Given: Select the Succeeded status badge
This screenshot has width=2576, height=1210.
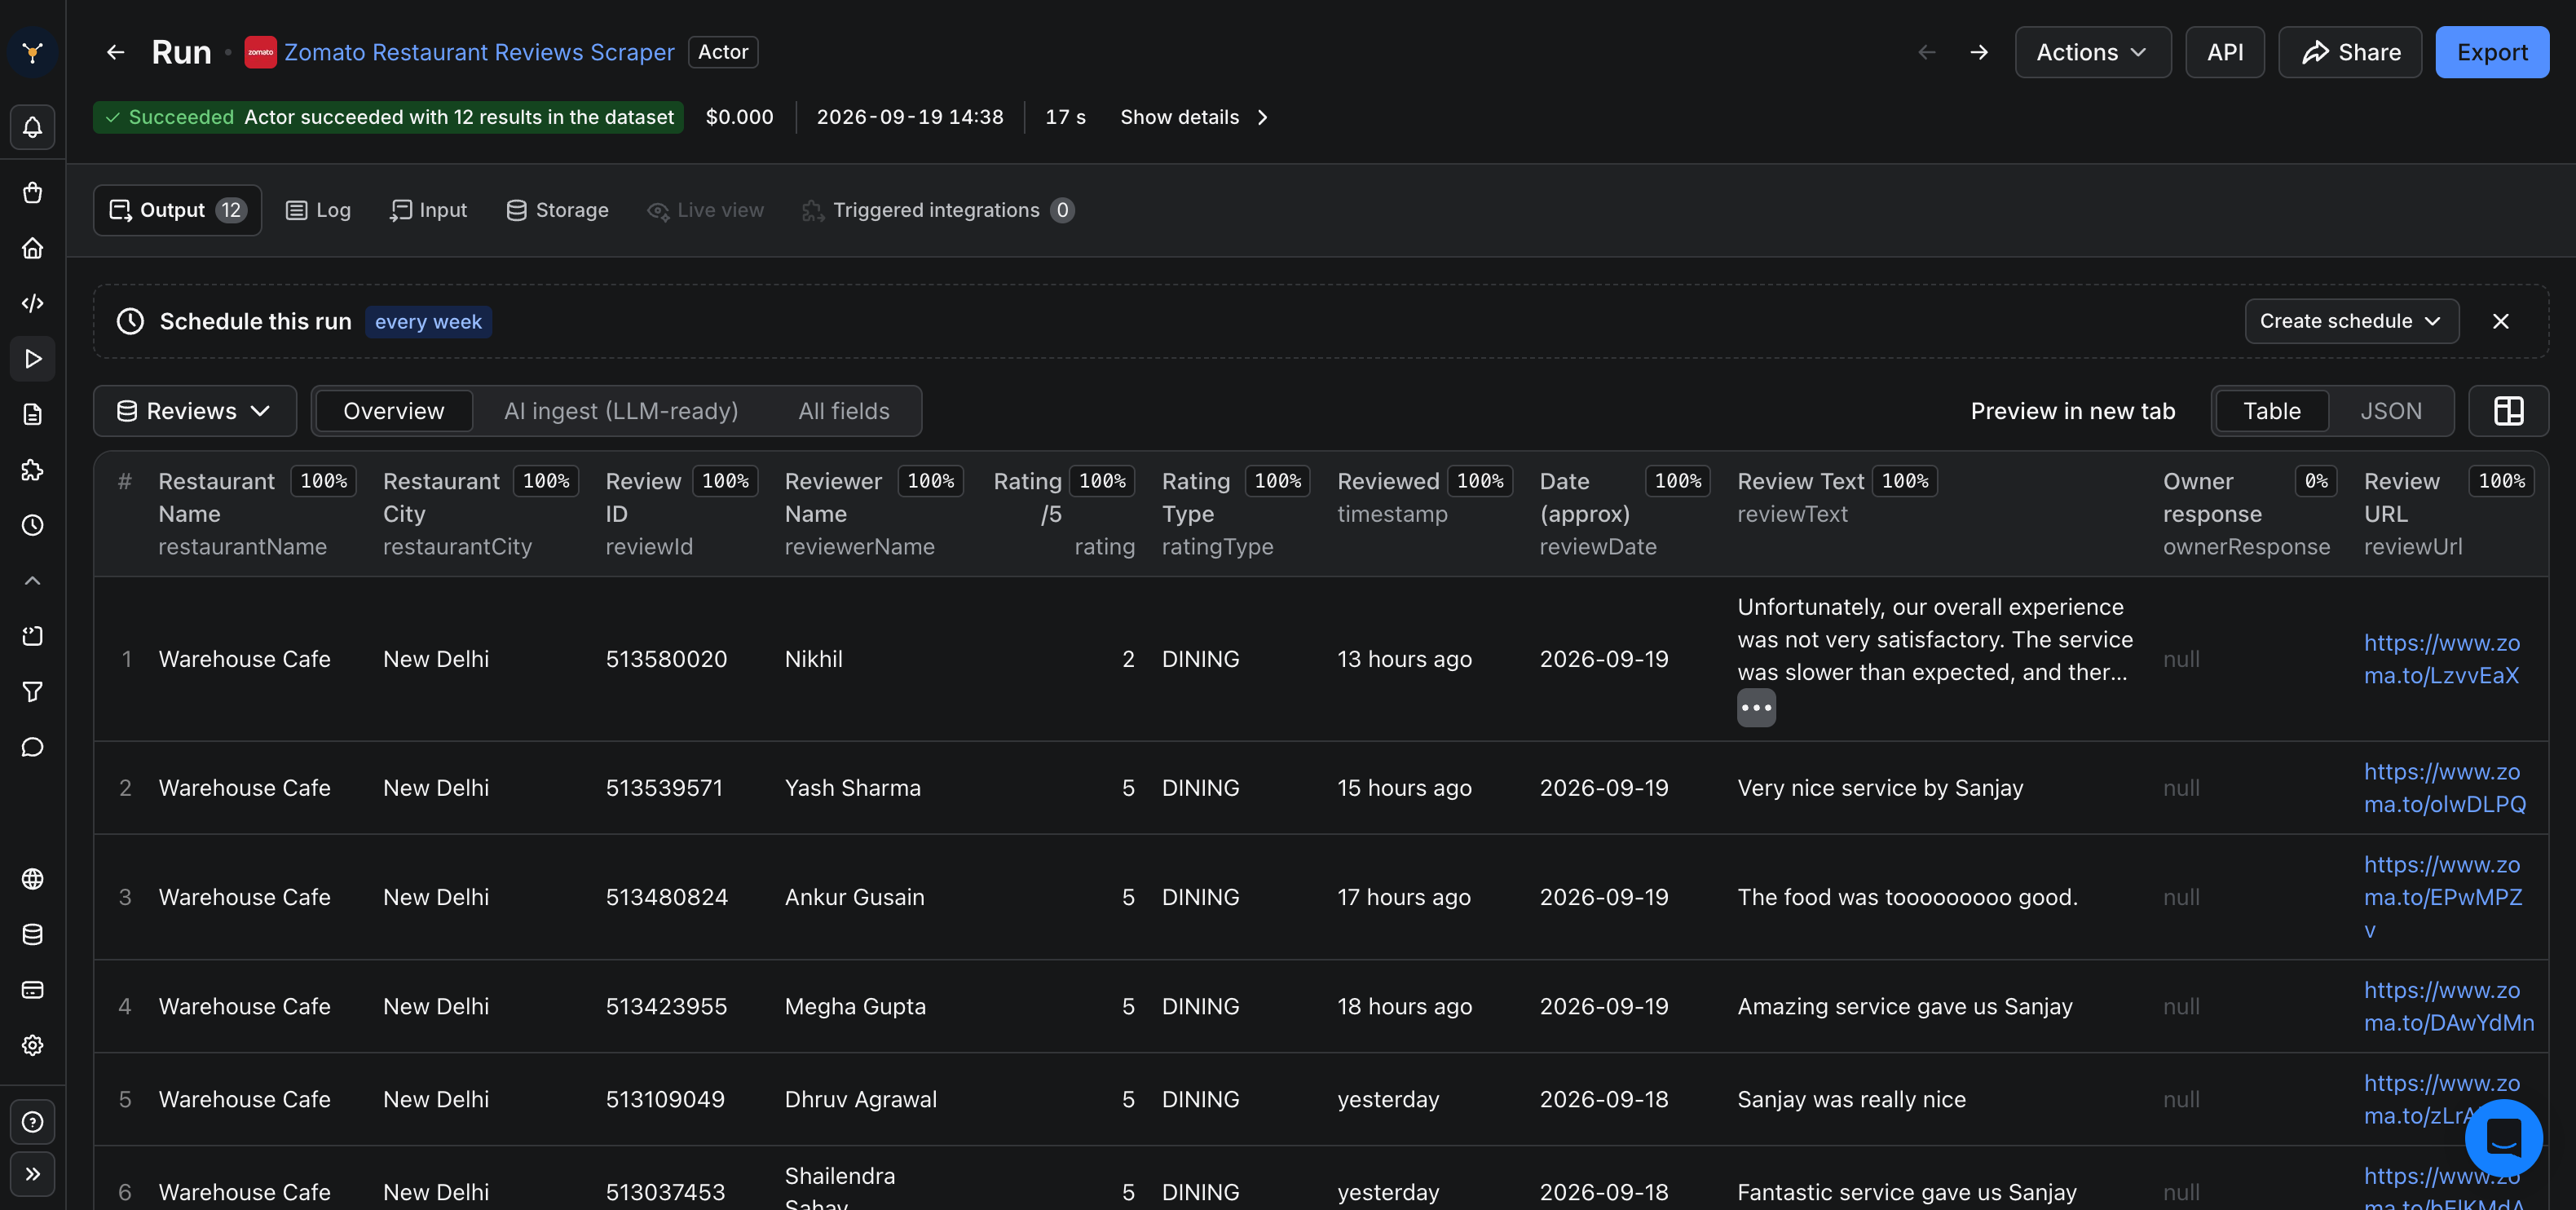Looking at the screenshot, I should click(388, 117).
